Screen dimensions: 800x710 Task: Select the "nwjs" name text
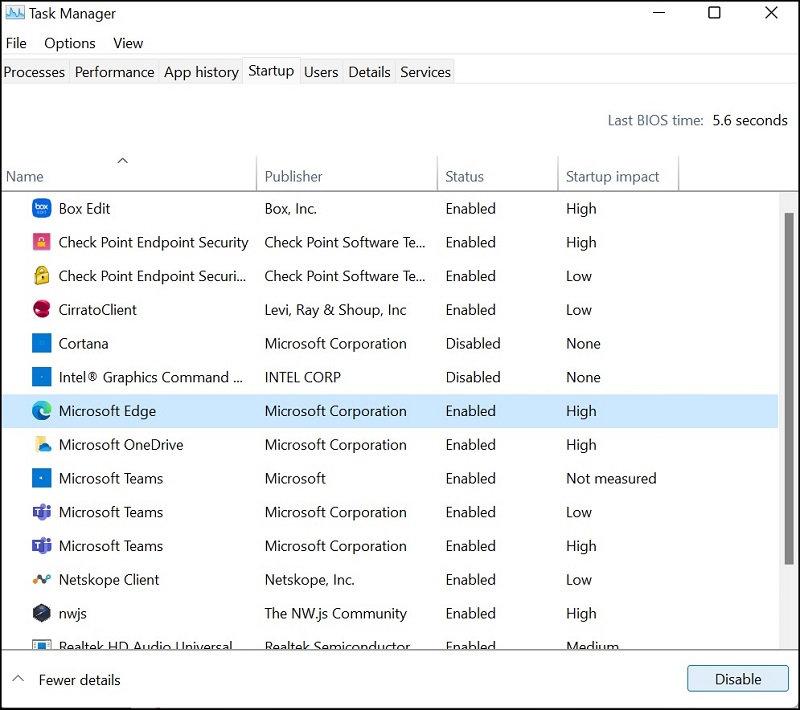pyautogui.click(x=72, y=614)
